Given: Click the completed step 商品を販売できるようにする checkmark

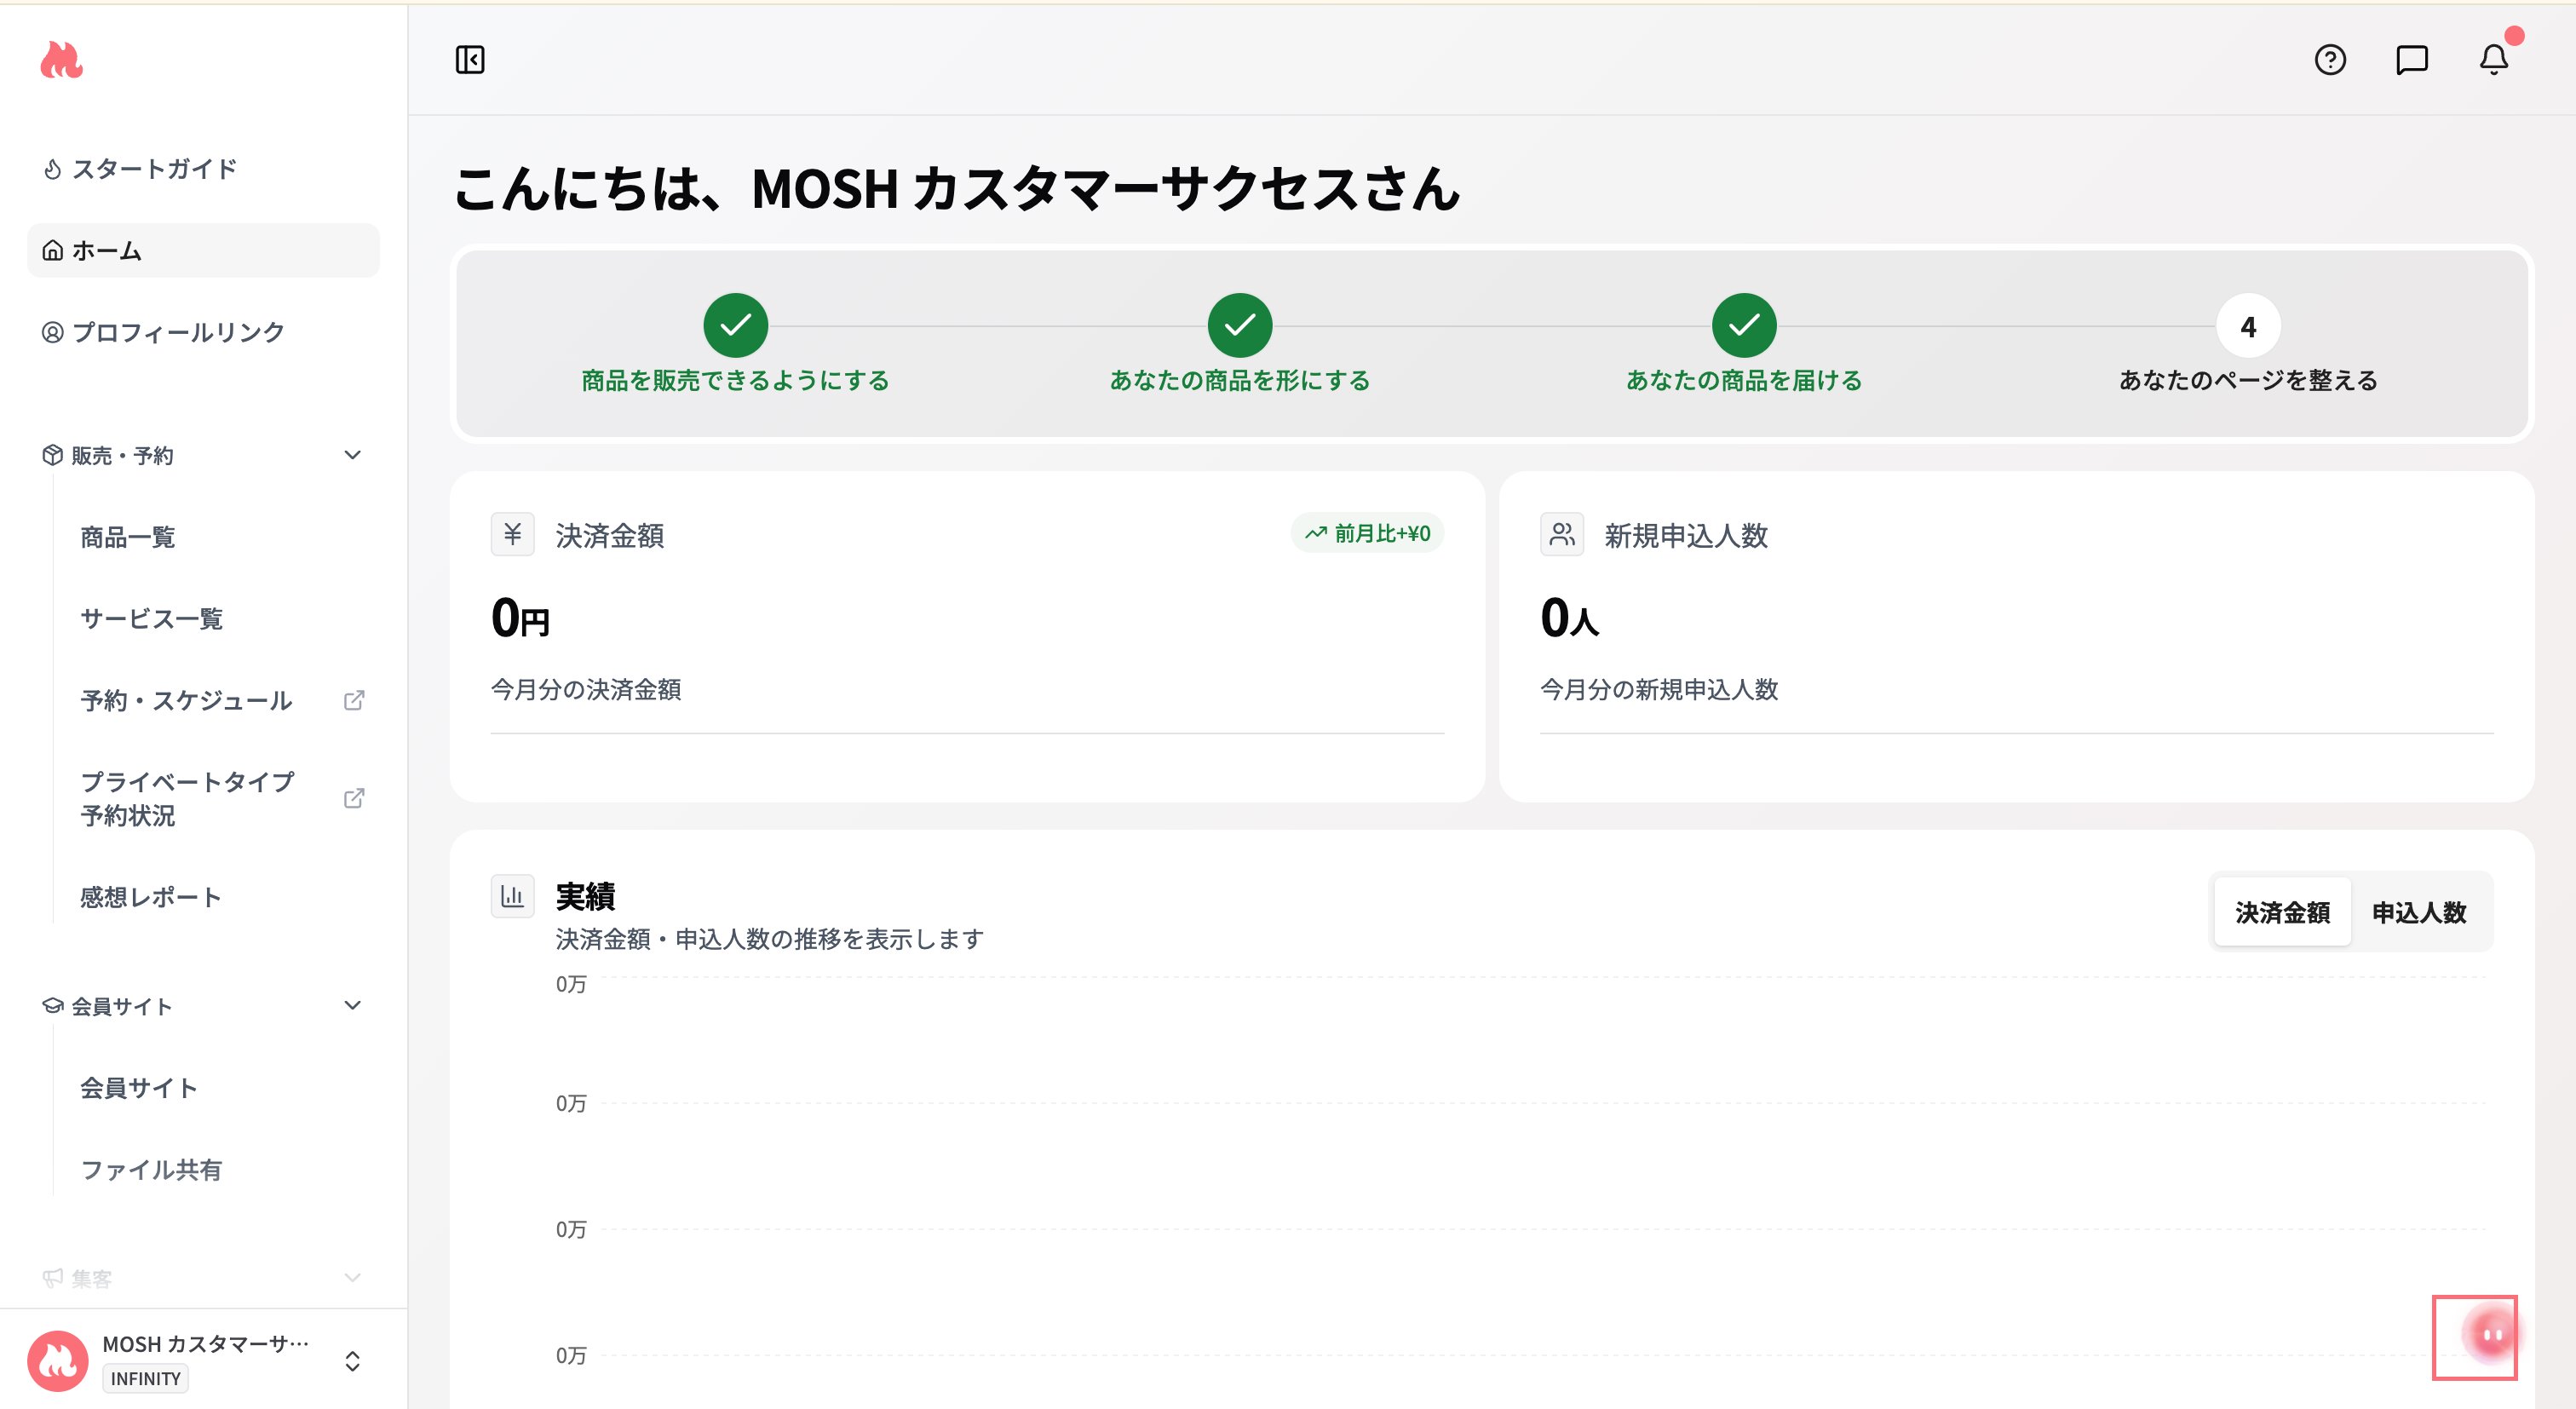Looking at the screenshot, I should [x=736, y=325].
